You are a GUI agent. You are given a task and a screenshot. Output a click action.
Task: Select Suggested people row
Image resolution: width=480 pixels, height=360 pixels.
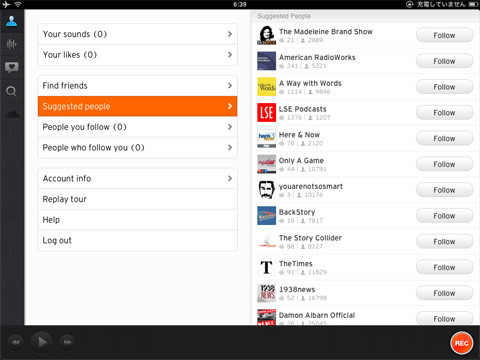coord(137,106)
